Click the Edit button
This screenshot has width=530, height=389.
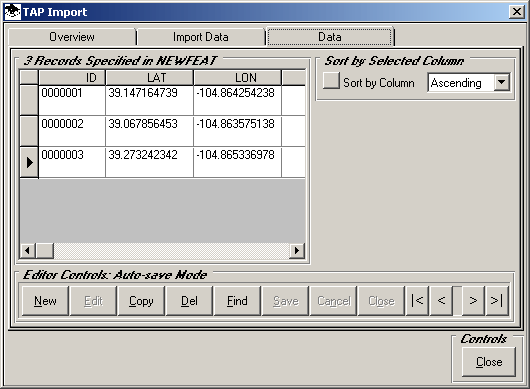(93, 301)
